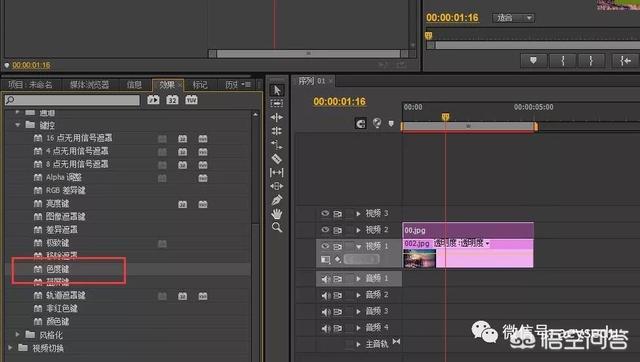Select the Pen tool
640x362 pixels.
tap(277, 200)
